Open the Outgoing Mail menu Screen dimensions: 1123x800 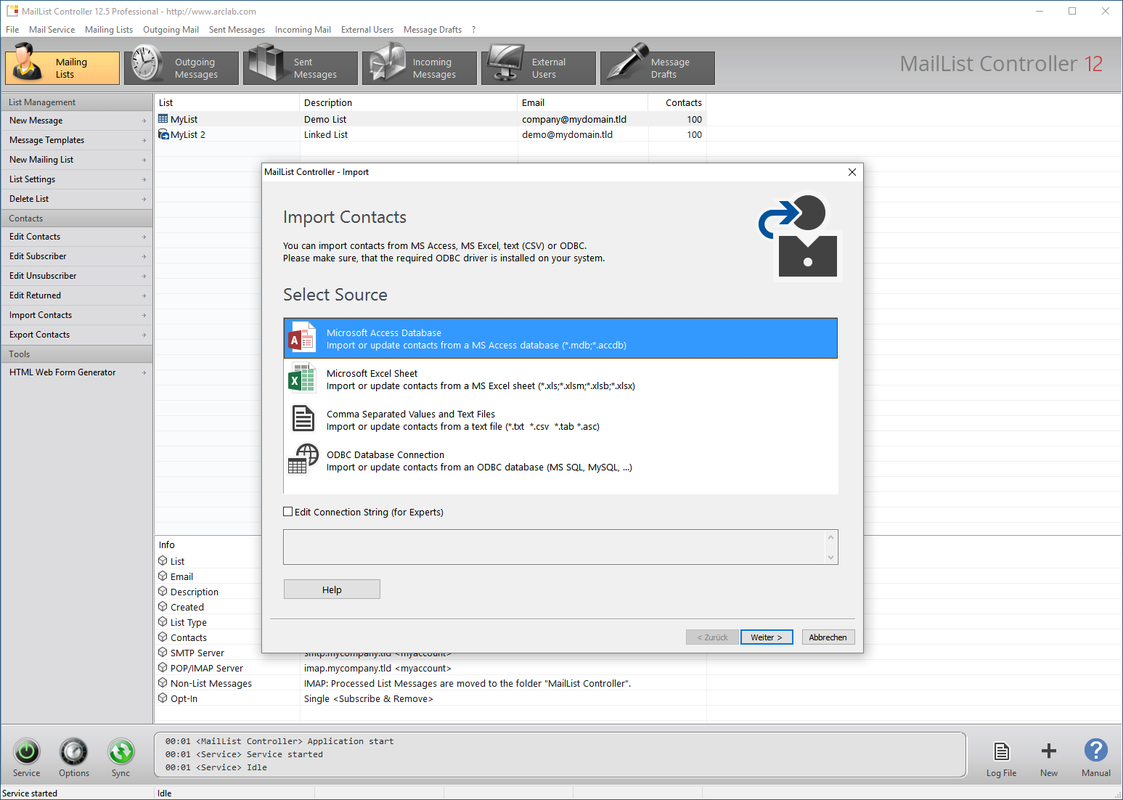[170, 29]
